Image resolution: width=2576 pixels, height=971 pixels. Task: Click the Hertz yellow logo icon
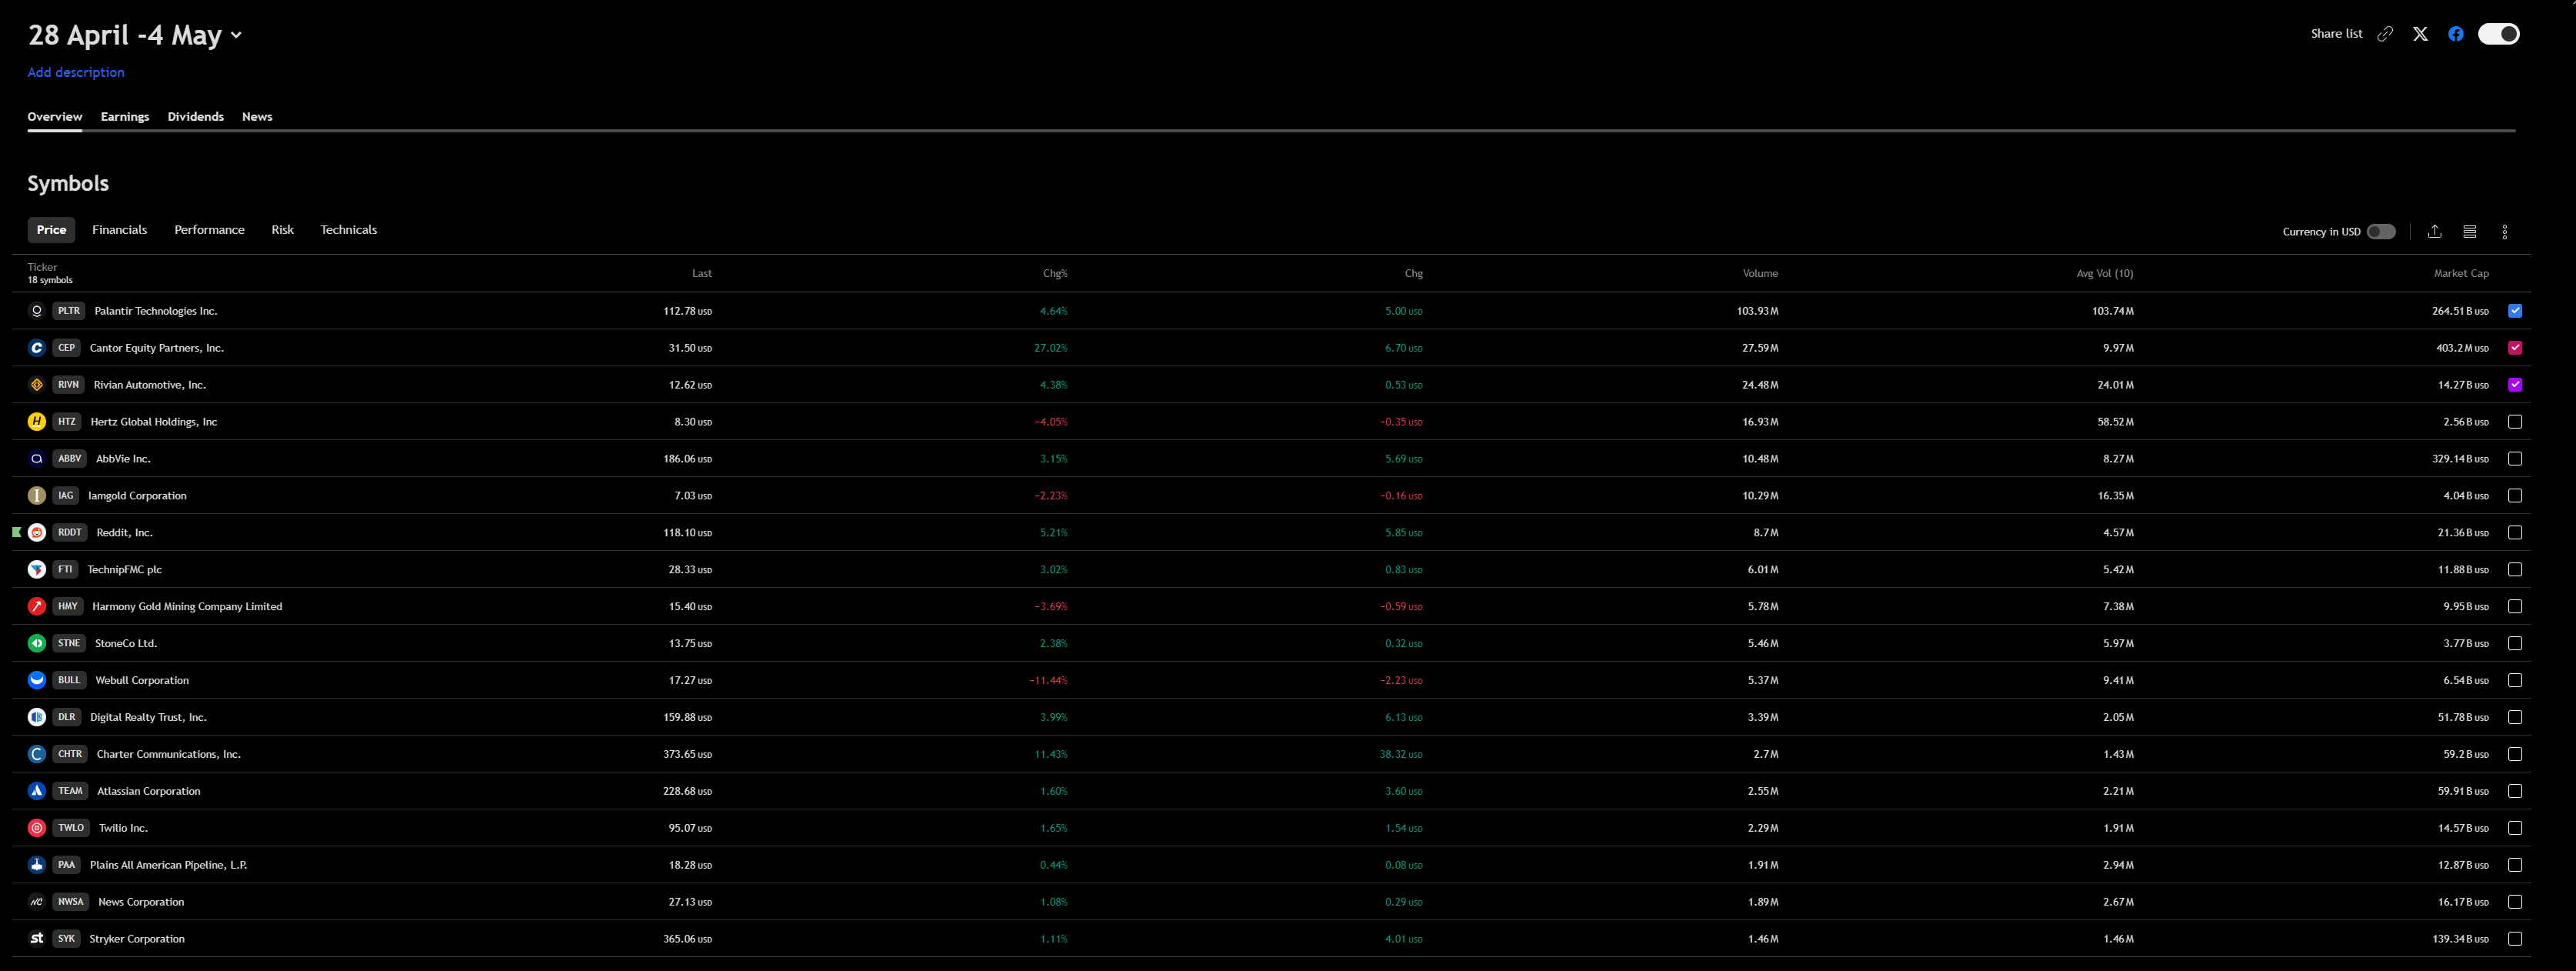(37, 421)
